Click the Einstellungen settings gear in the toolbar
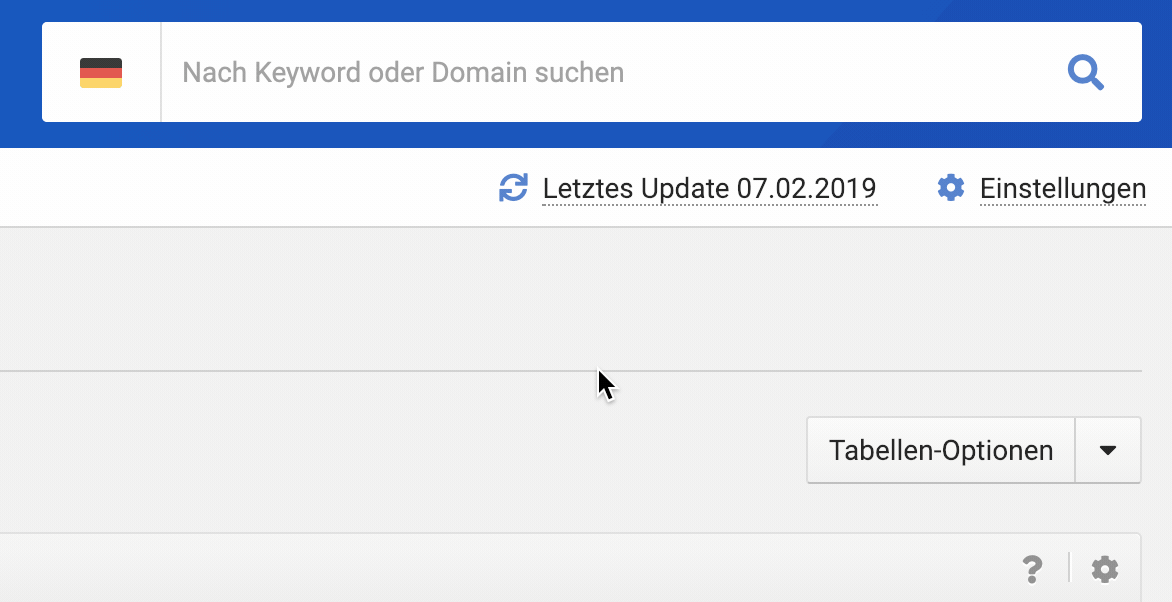Screen dimensions: 1172x602 tap(951, 188)
